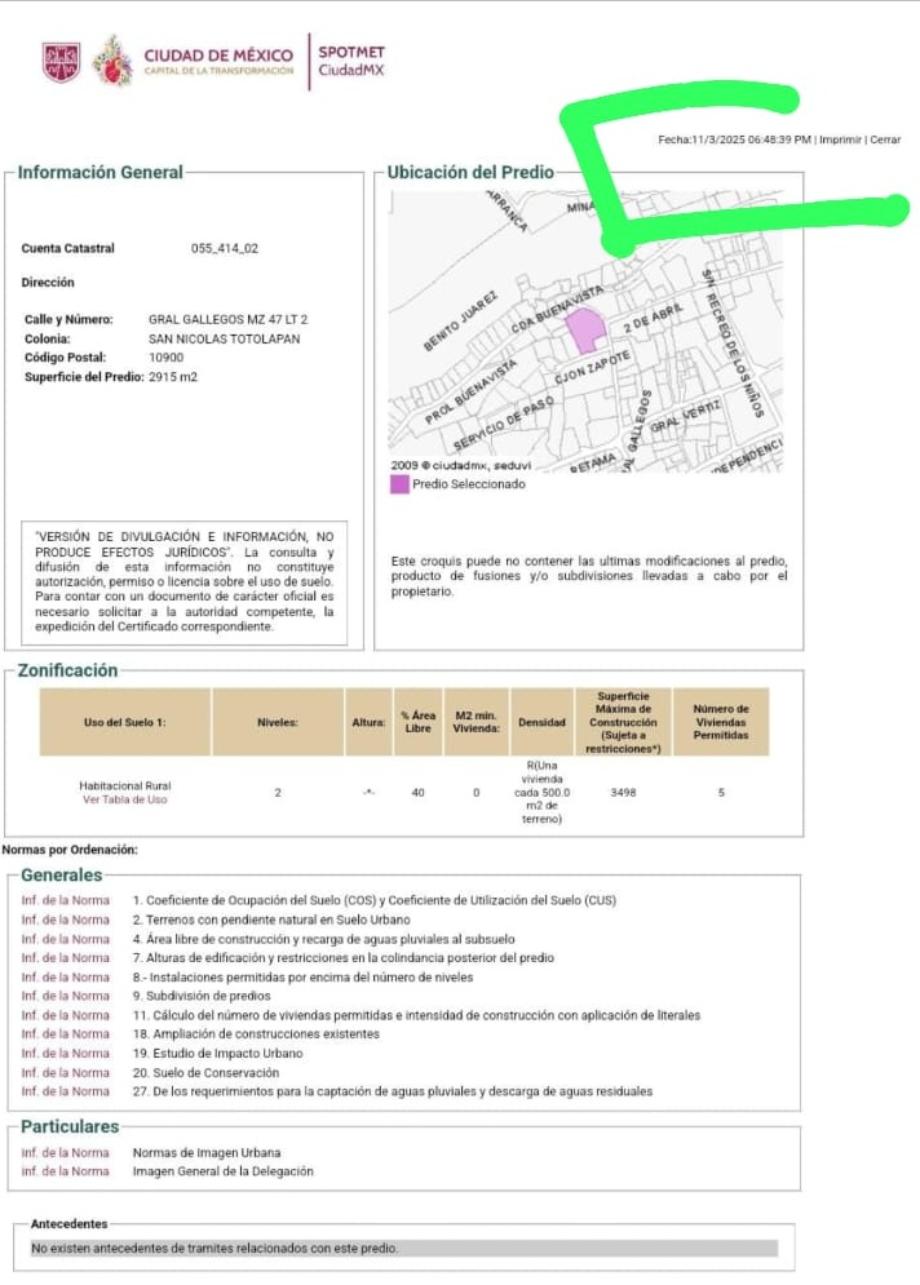The width and height of the screenshot is (920, 1285).
Task: Click the BENITO JUAREZ street label on map
Action: (461, 321)
